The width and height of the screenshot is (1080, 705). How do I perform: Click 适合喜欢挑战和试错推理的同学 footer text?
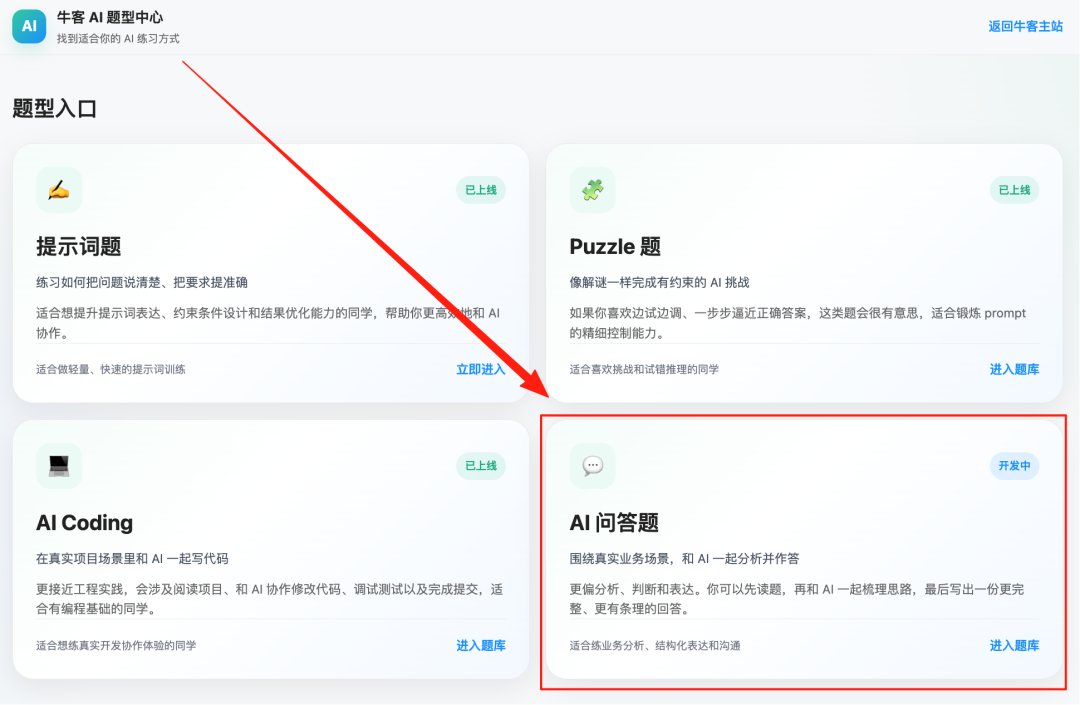(644, 370)
